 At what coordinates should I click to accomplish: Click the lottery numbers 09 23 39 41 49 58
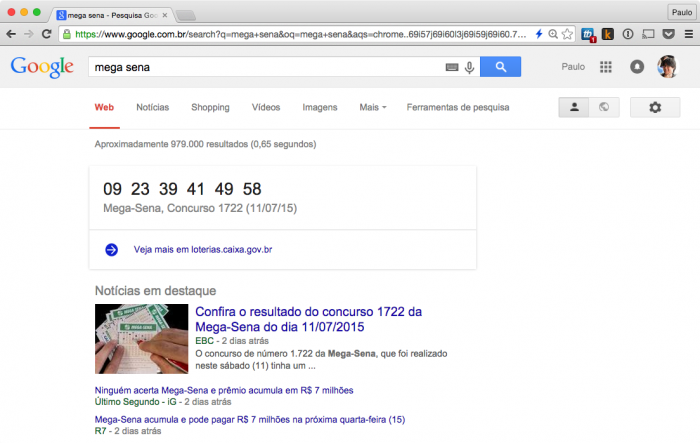click(182, 189)
